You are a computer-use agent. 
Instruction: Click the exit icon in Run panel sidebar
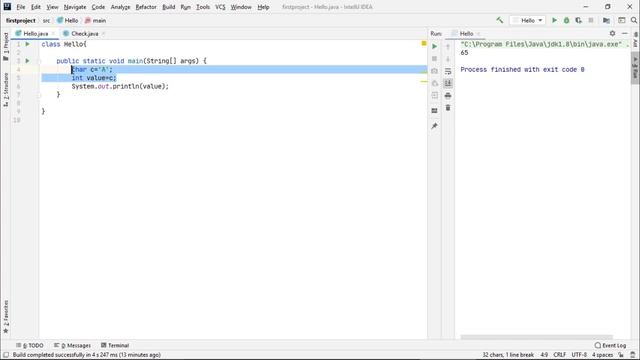434,96
